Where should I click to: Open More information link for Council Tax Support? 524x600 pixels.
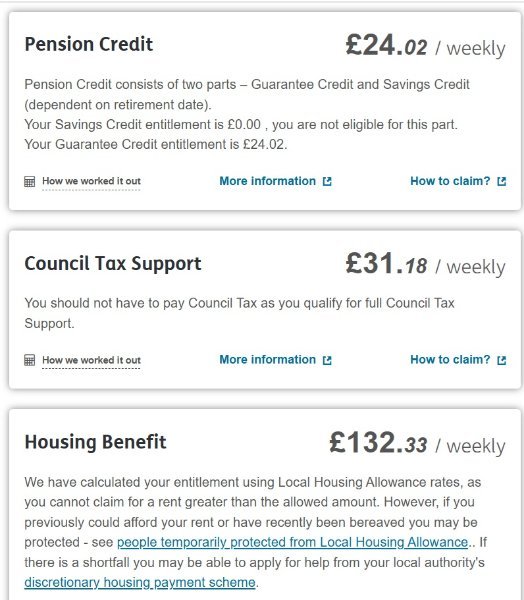[x=268, y=360]
